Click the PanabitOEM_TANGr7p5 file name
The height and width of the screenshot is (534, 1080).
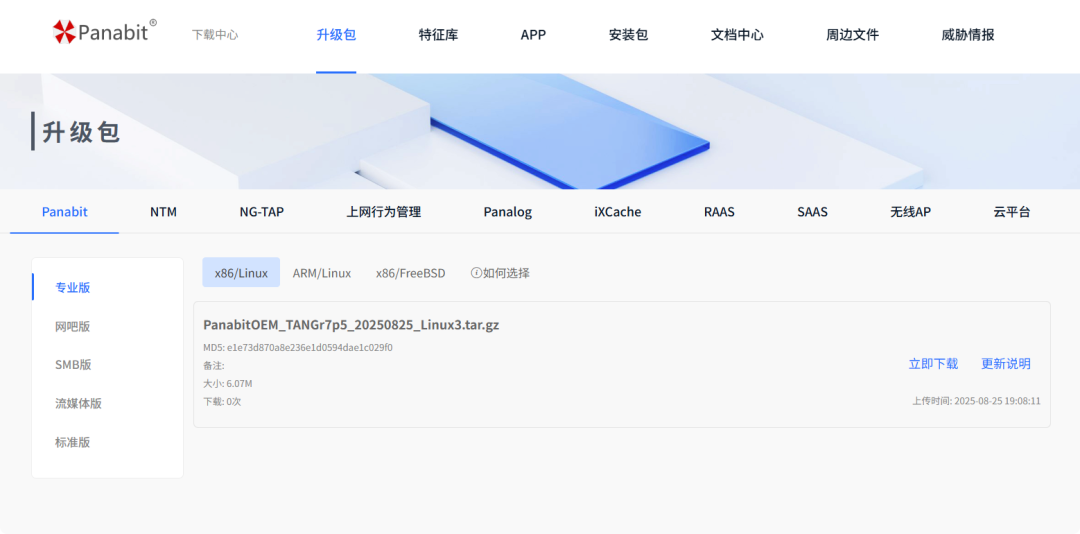[350, 325]
